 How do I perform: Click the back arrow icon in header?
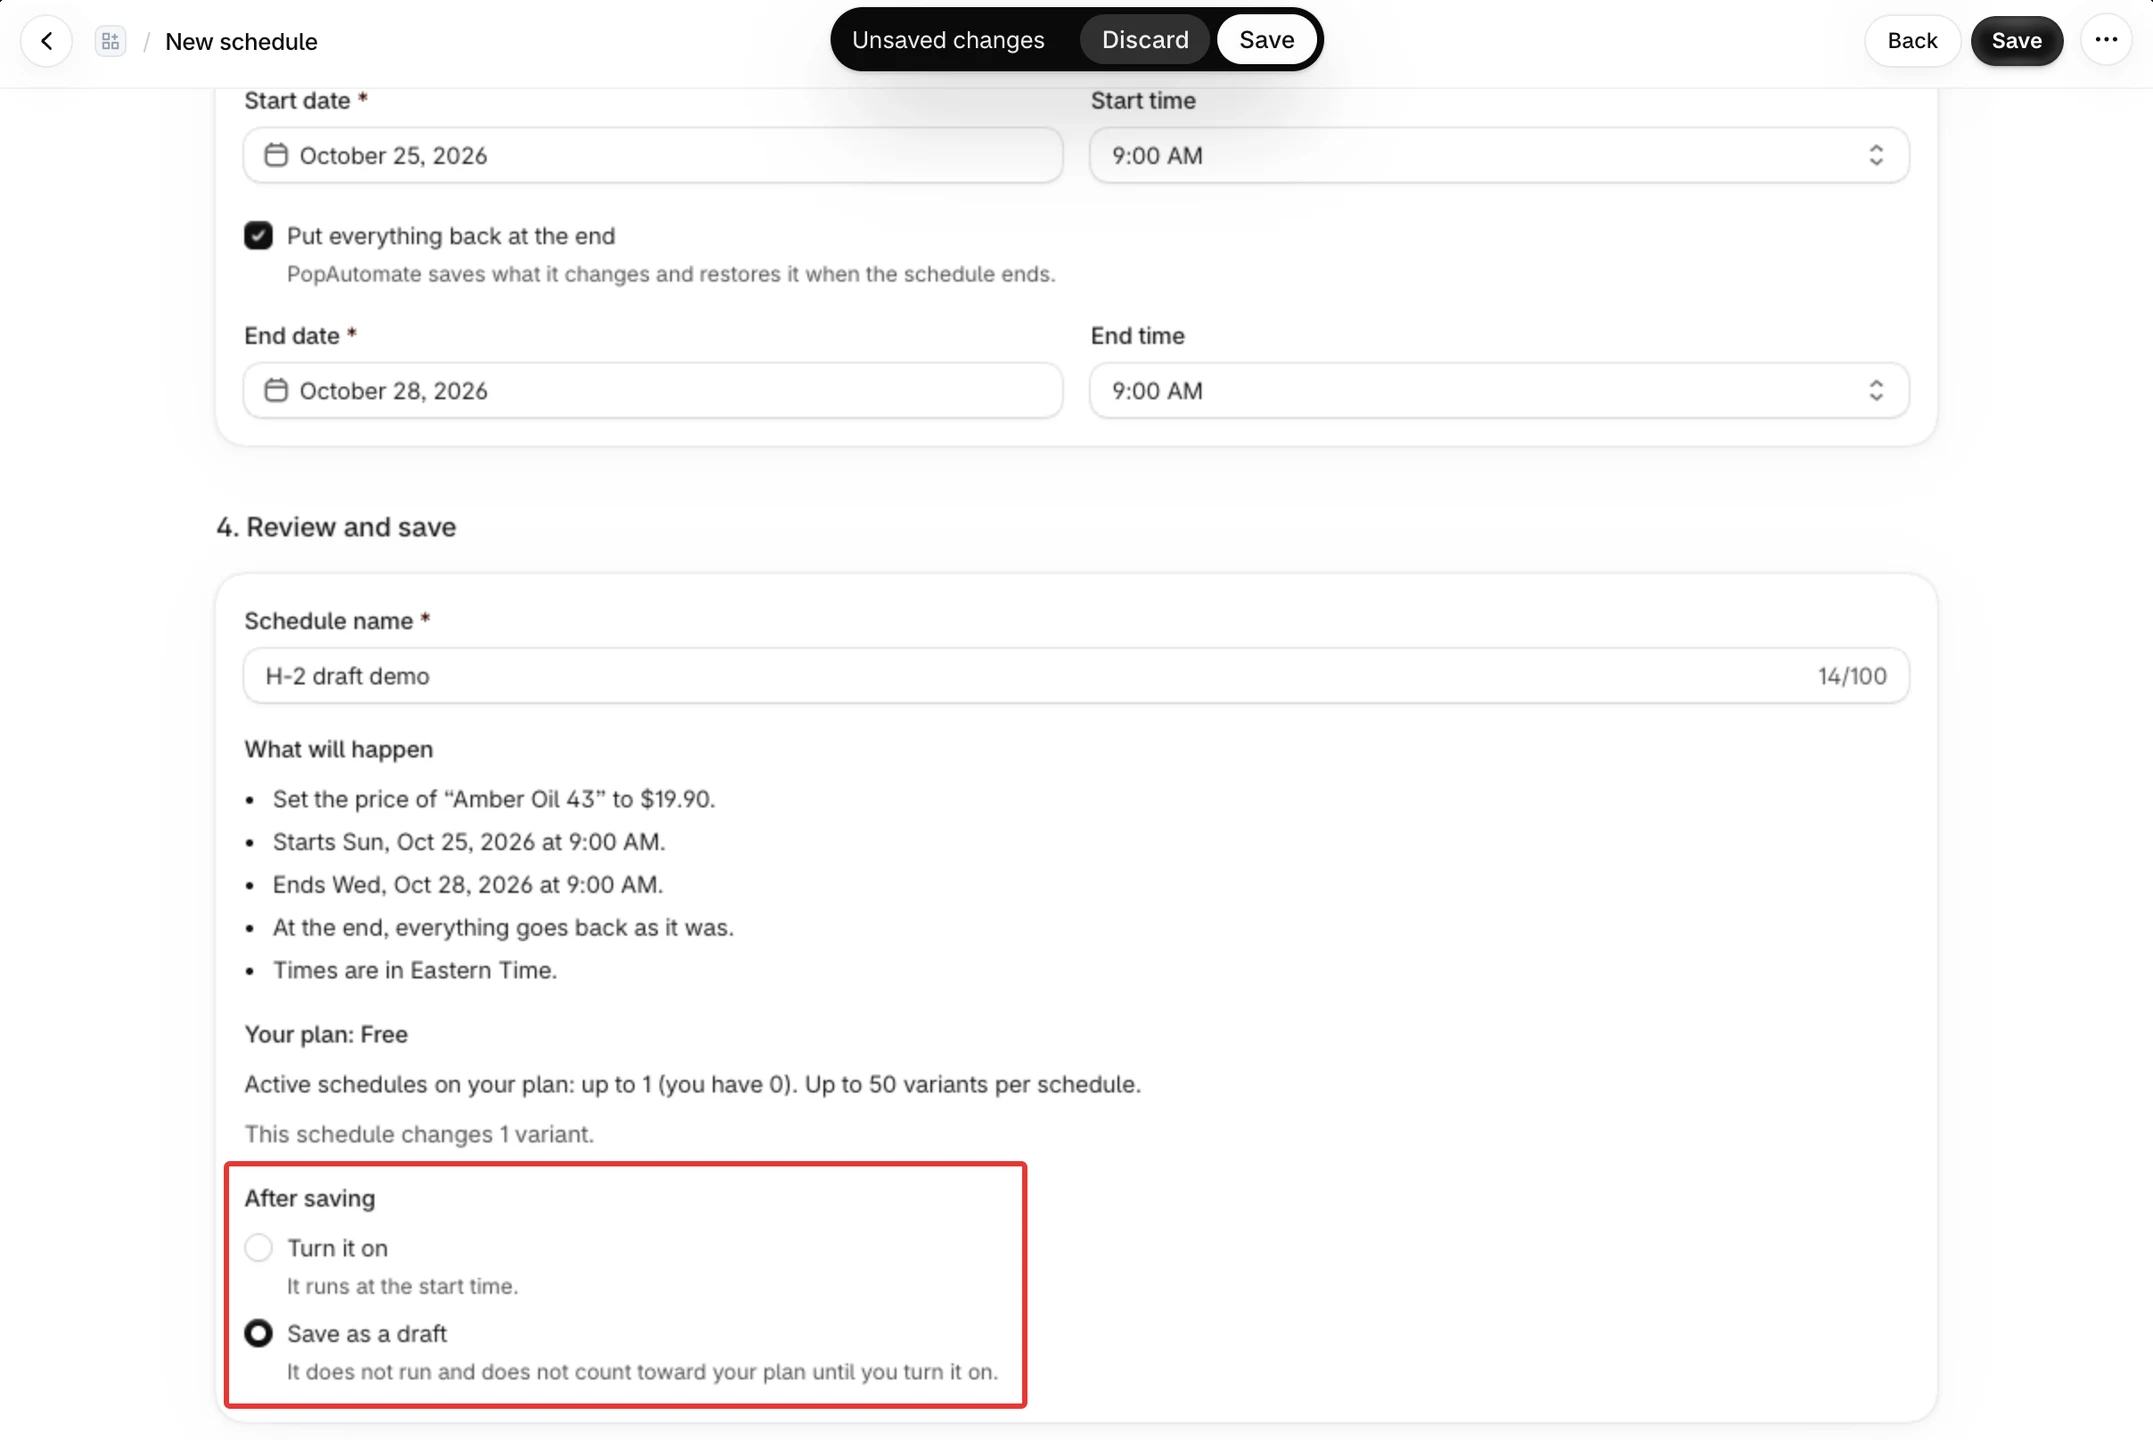click(x=46, y=41)
